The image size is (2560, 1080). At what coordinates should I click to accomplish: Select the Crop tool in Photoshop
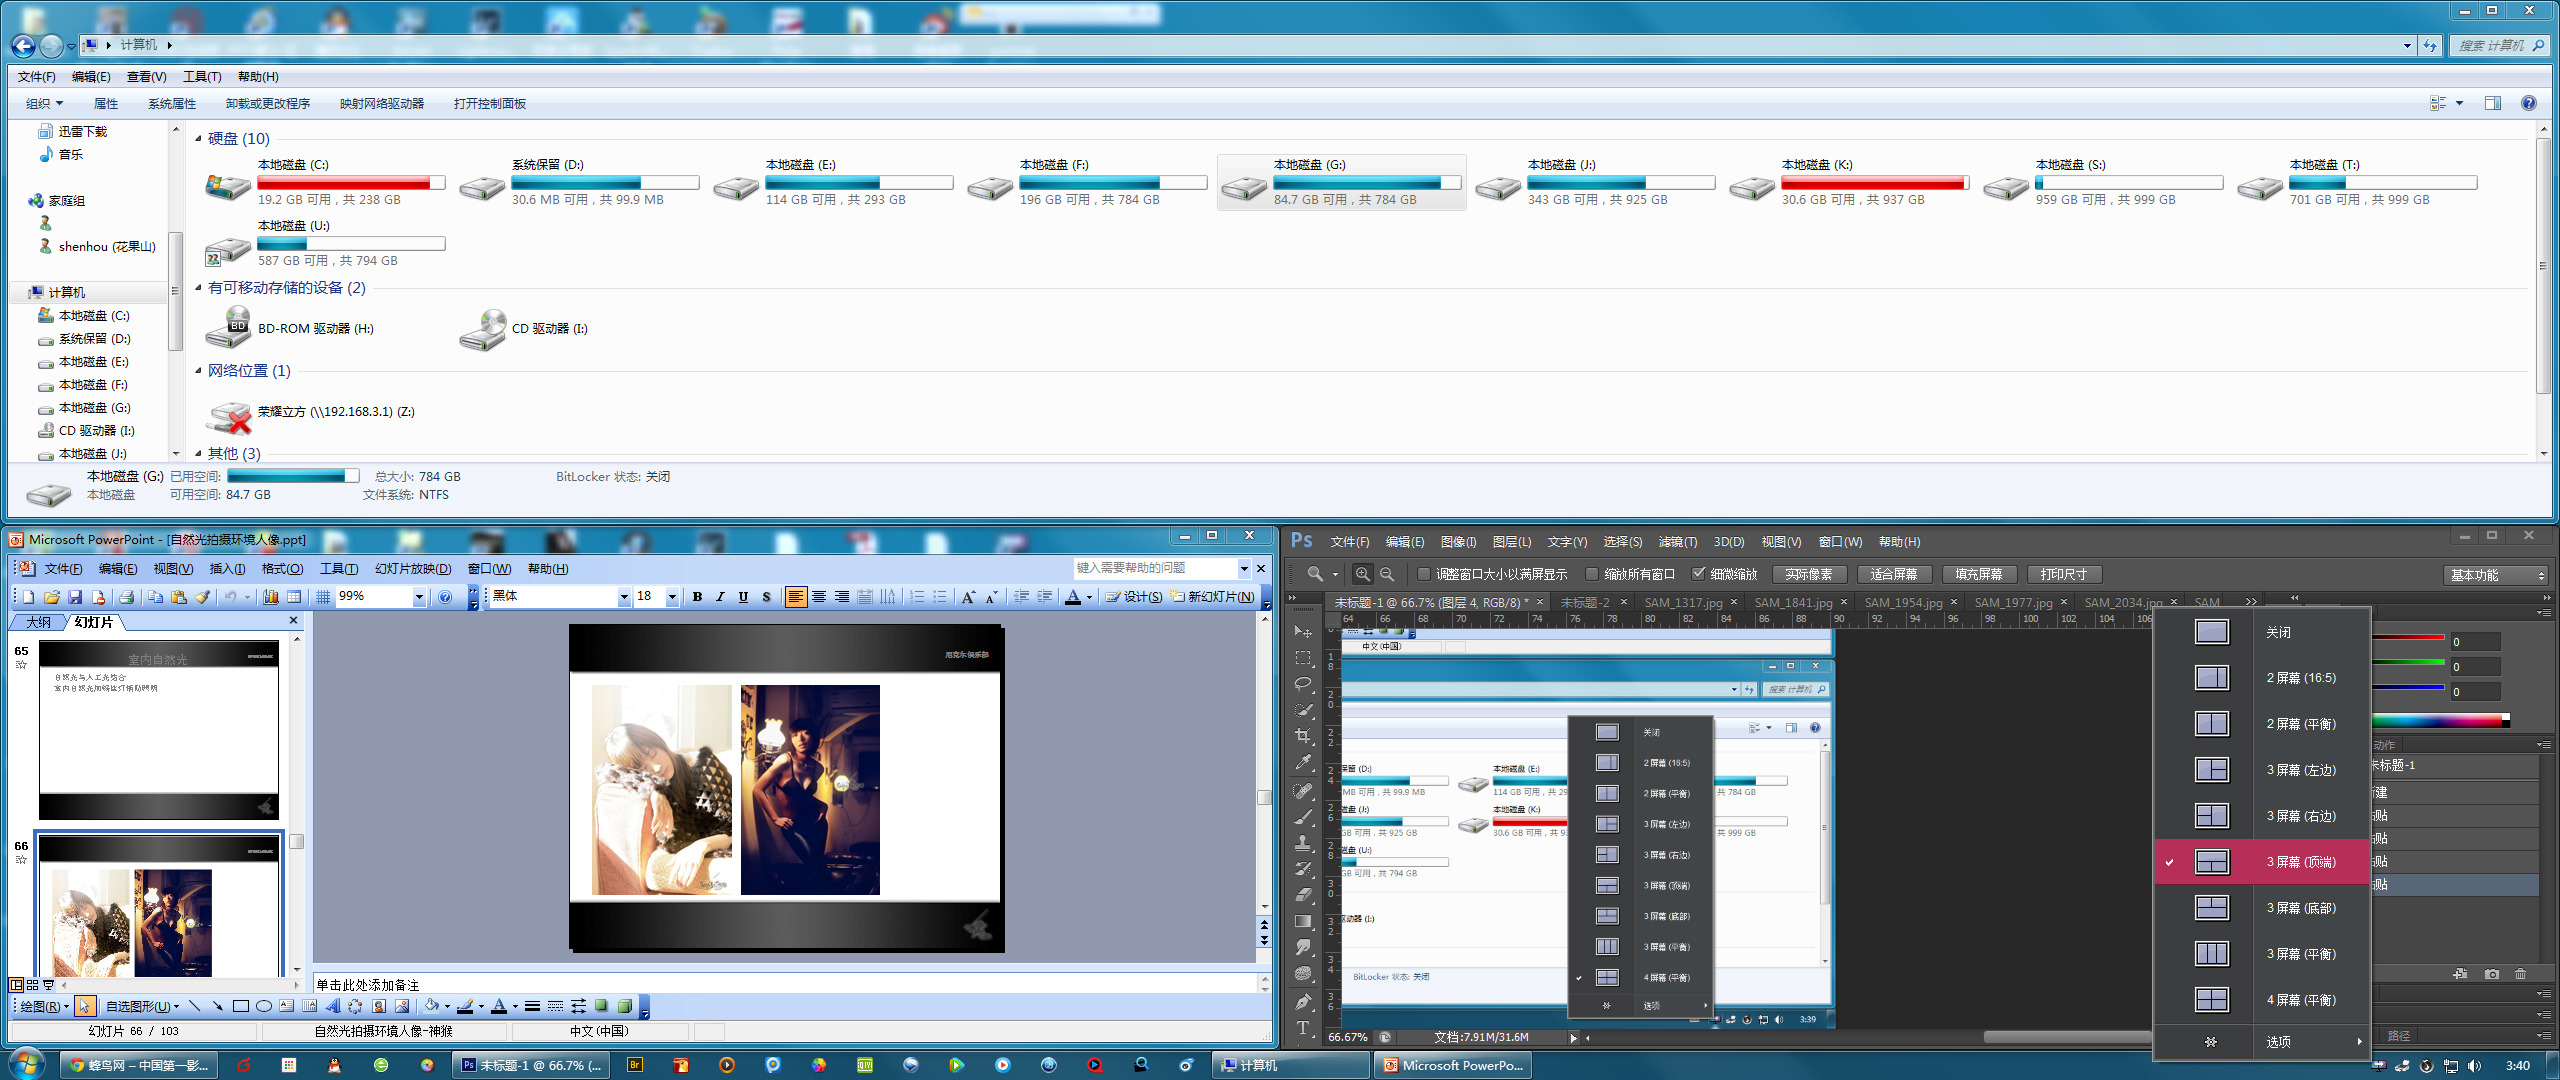pos(1302,736)
